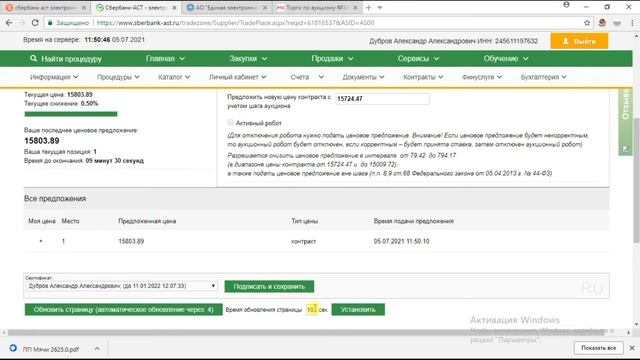640x360 pixels.
Task: Click Подписать и сохранить button
Action: coord(269,287)
